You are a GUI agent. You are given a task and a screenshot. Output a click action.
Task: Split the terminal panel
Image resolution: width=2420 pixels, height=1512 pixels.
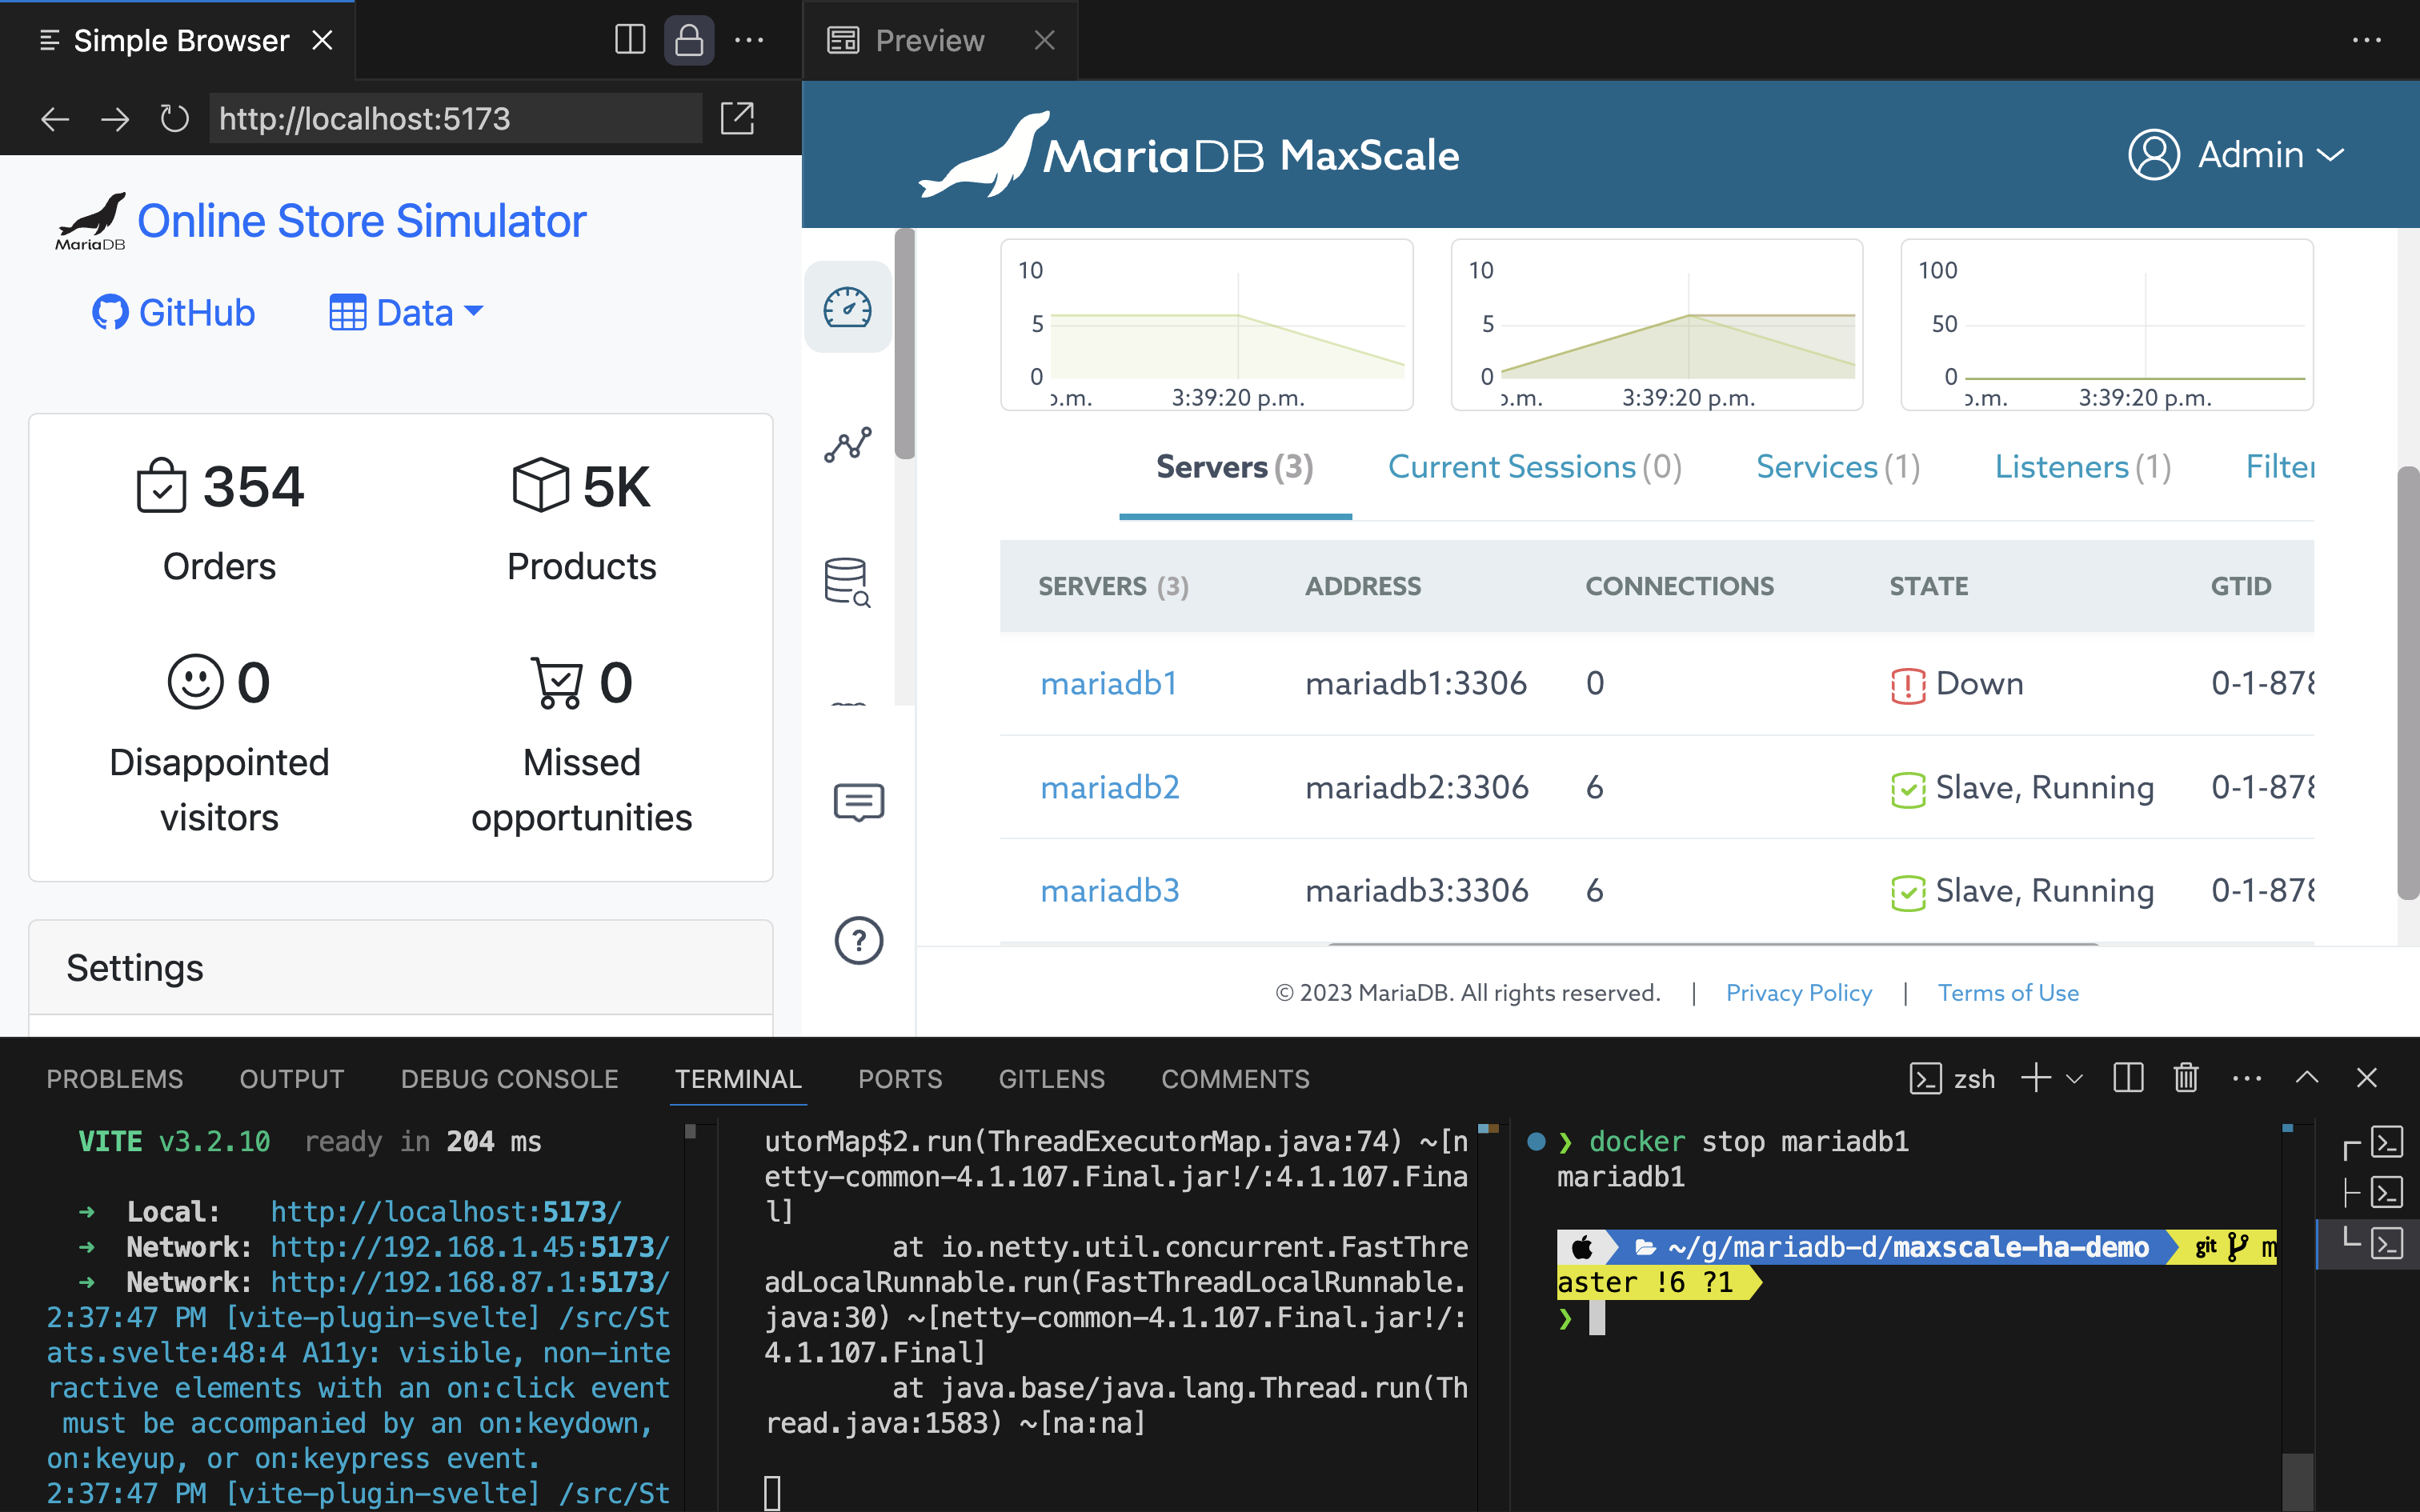(2128, 1078)
